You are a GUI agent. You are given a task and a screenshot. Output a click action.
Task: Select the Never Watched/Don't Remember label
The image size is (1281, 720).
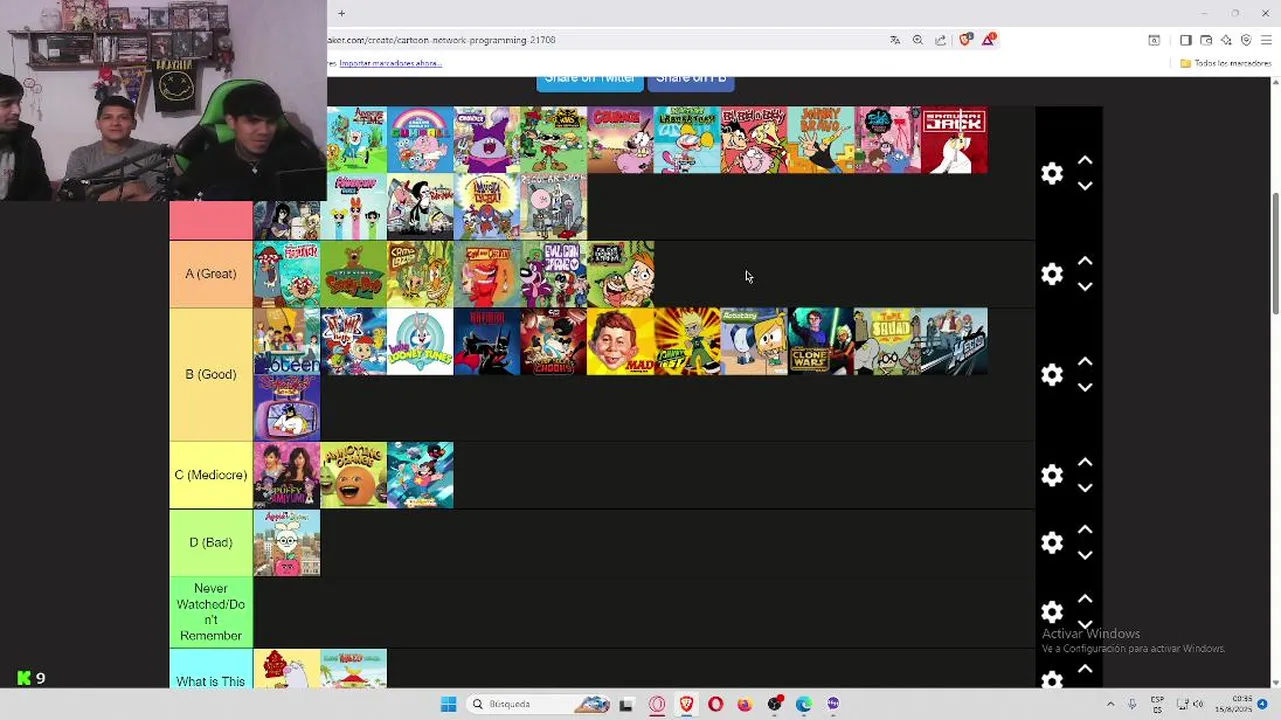211,612
